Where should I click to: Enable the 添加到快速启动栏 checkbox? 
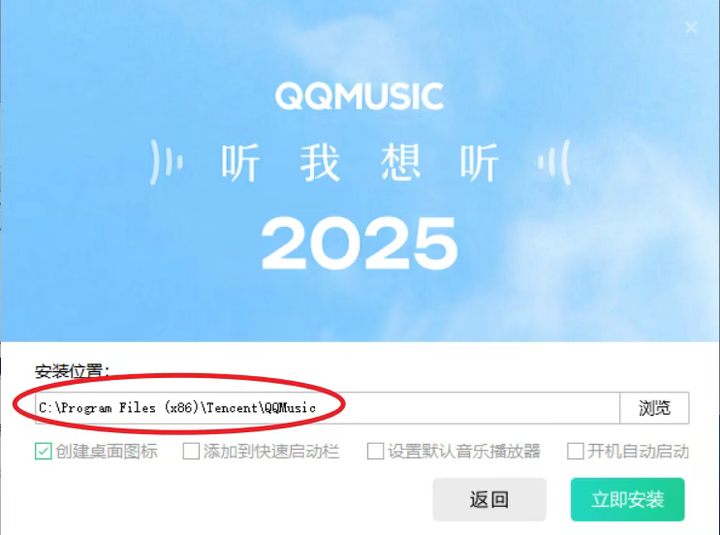(191, 451)
